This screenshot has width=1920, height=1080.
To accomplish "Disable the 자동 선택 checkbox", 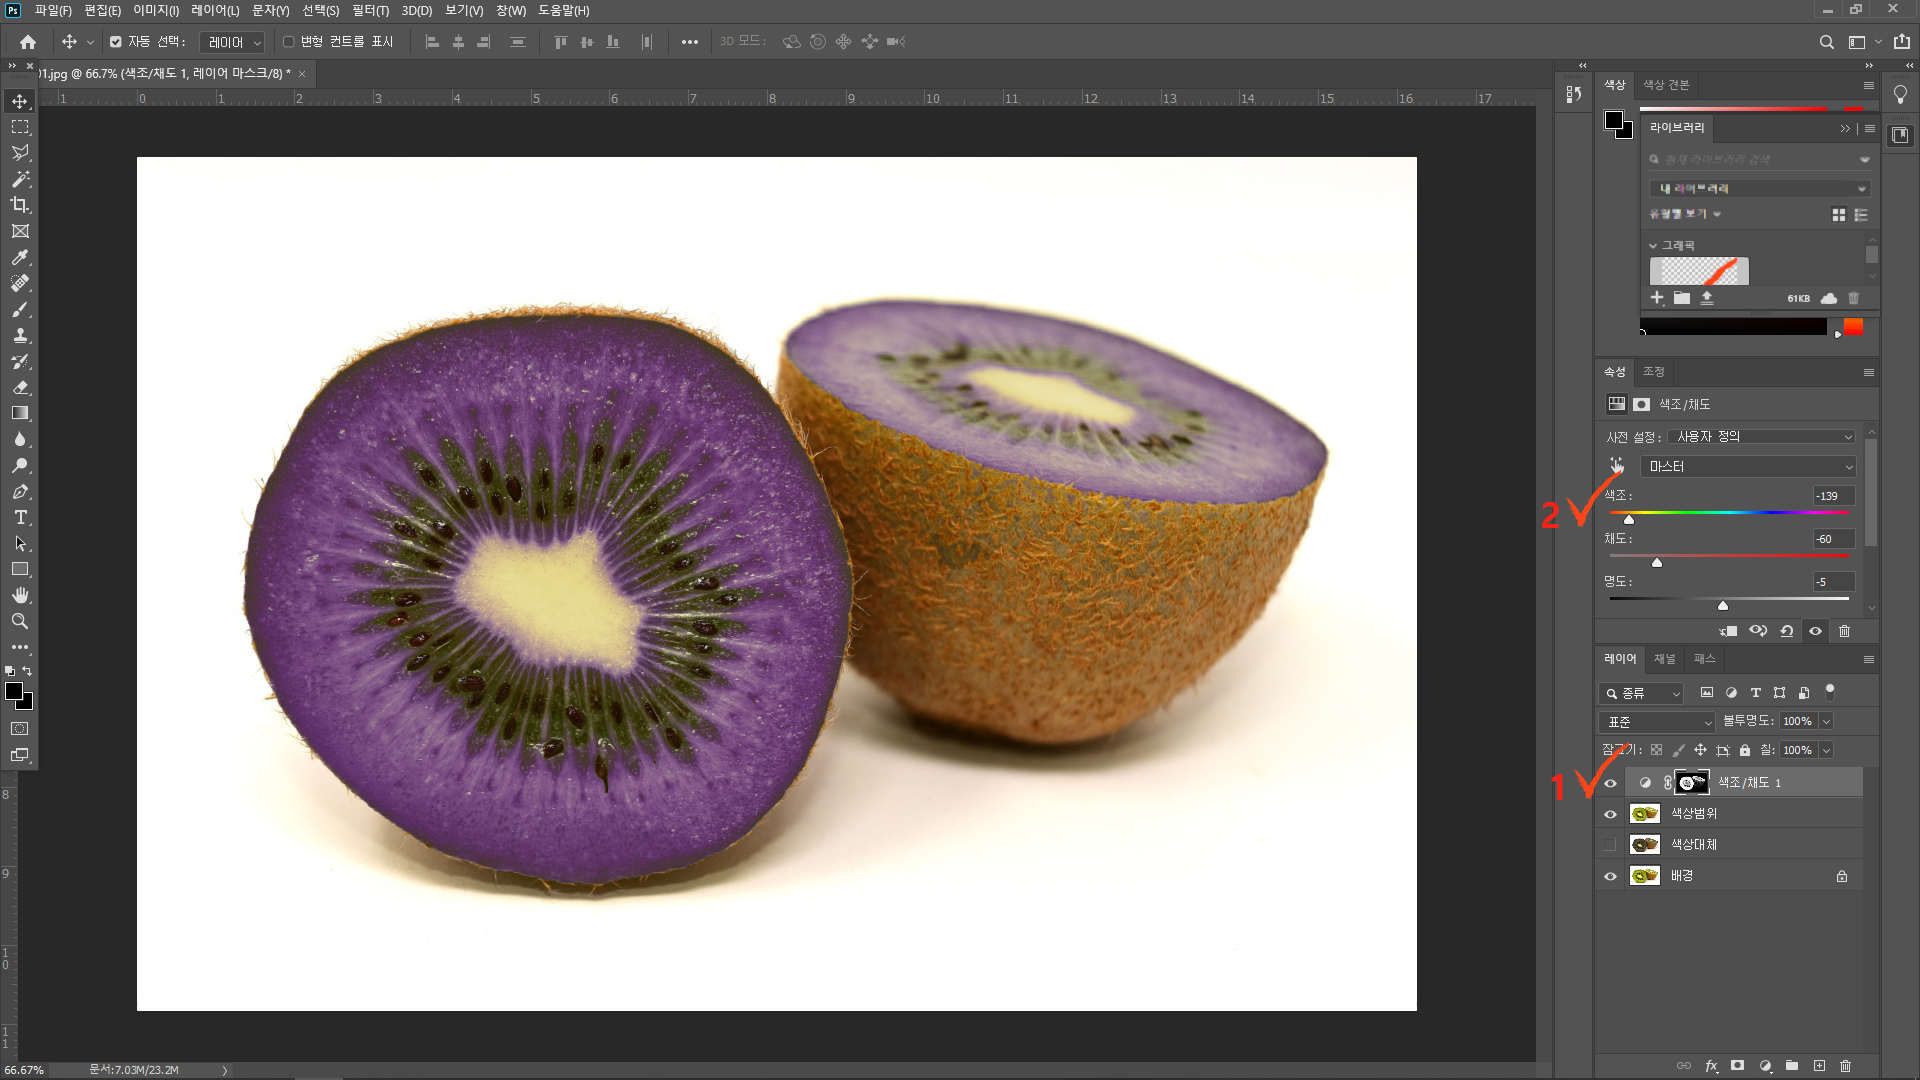I will (116, 42).
